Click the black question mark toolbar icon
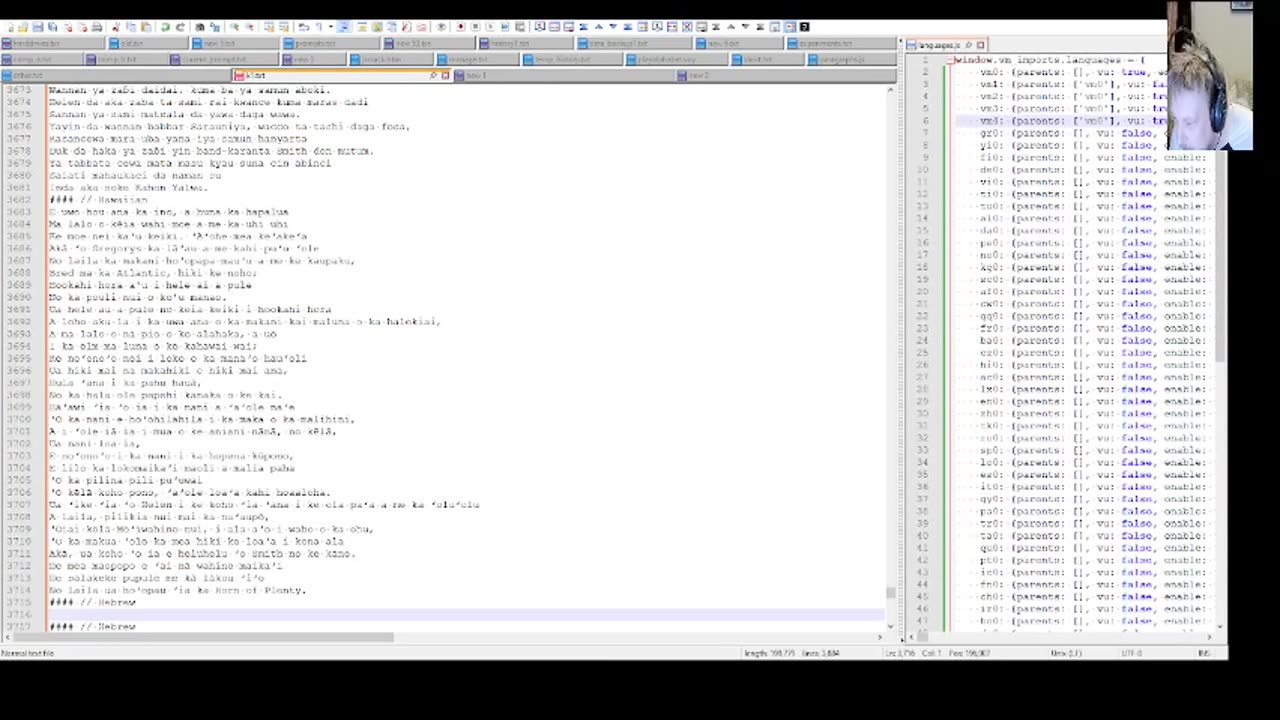Screen dimensions: 1280x720 pyautogui.click(x=804, y=27)
